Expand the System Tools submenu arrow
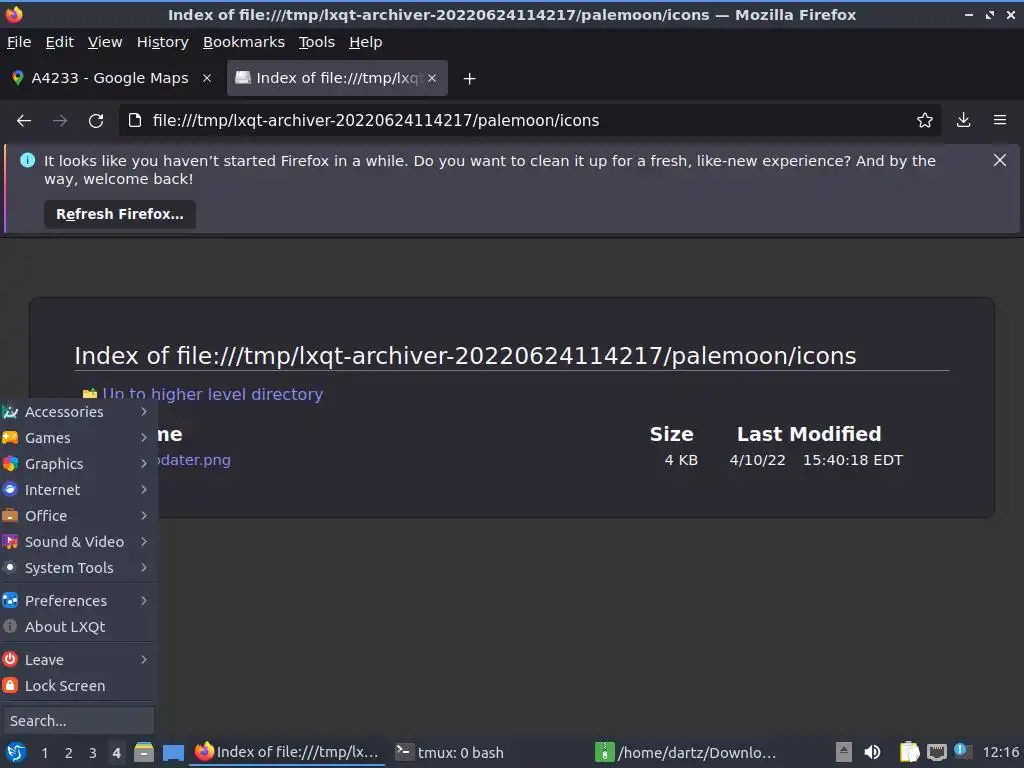This screenshot has width=1024, height=768. pos(144,568)
